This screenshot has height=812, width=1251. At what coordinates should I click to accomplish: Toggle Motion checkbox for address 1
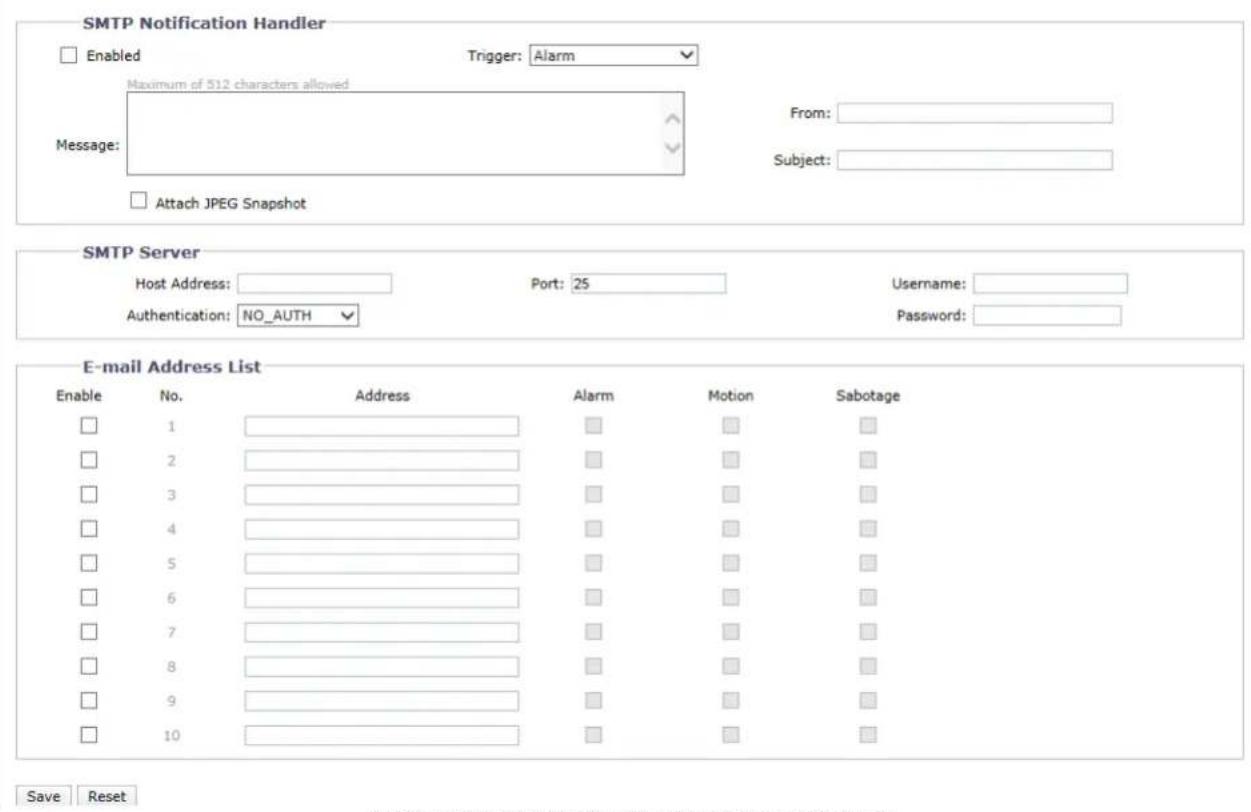[x=731, y=426]
